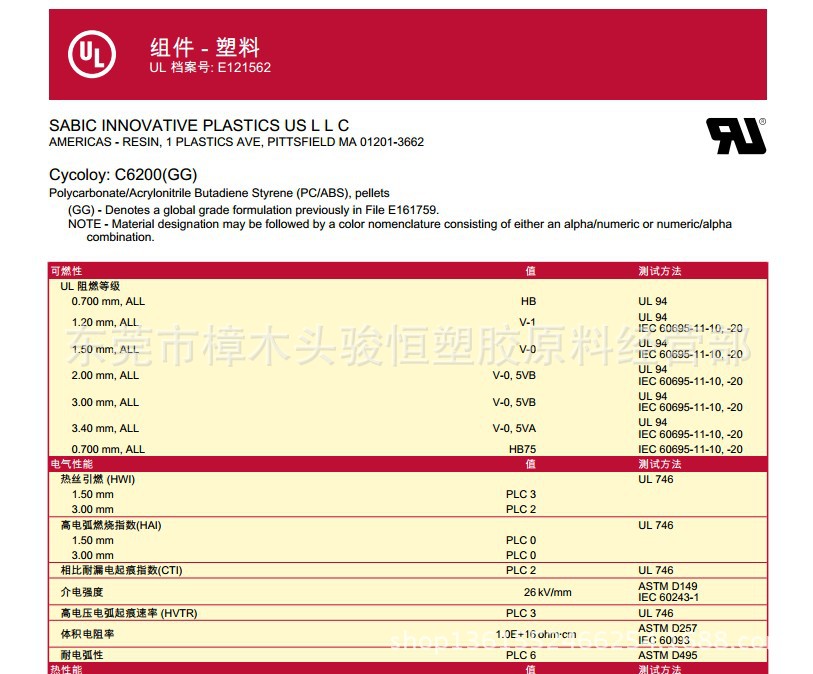Click the 'V-0, 5VA' rating value
The height and width of the screenshot is (674, 813).
(514, 428)
